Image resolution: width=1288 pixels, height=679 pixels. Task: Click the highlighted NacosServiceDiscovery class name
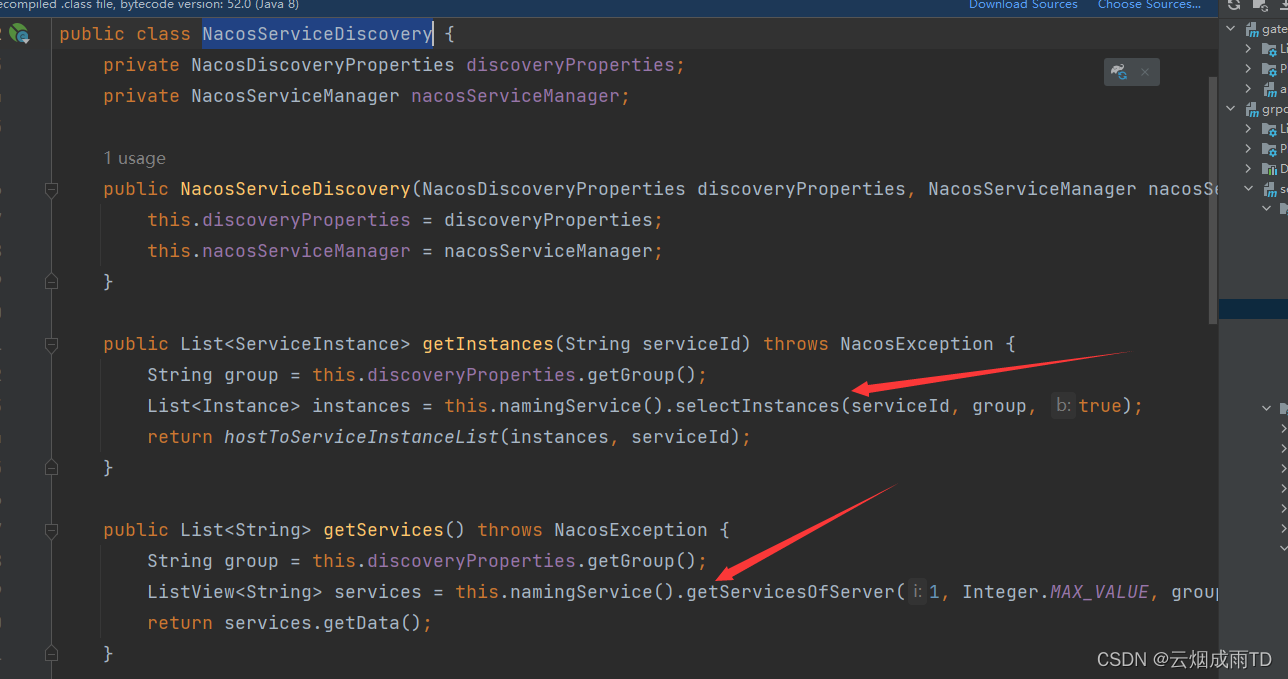317,34
